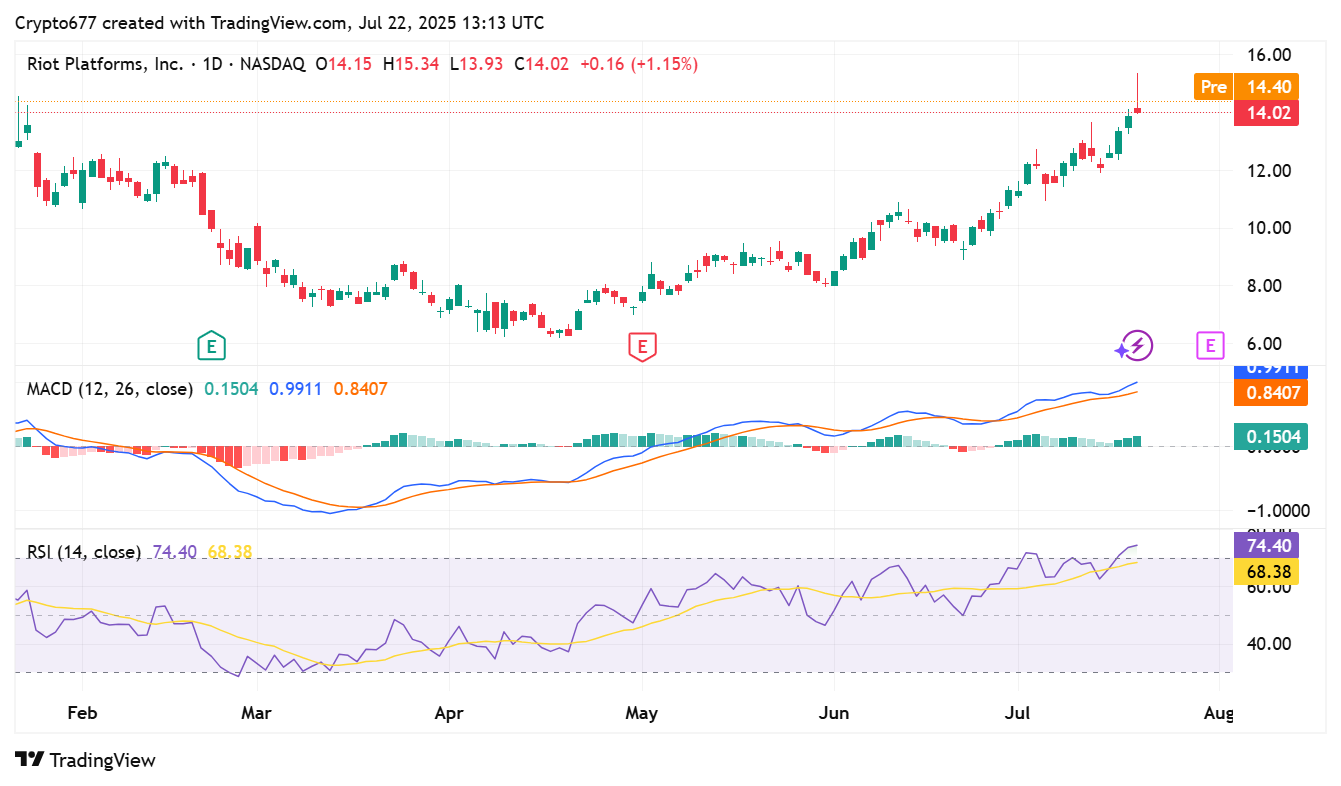1341x786 pixels.
Task: Click the 0.9911 MACD value in legend
Action: (296, 389)
